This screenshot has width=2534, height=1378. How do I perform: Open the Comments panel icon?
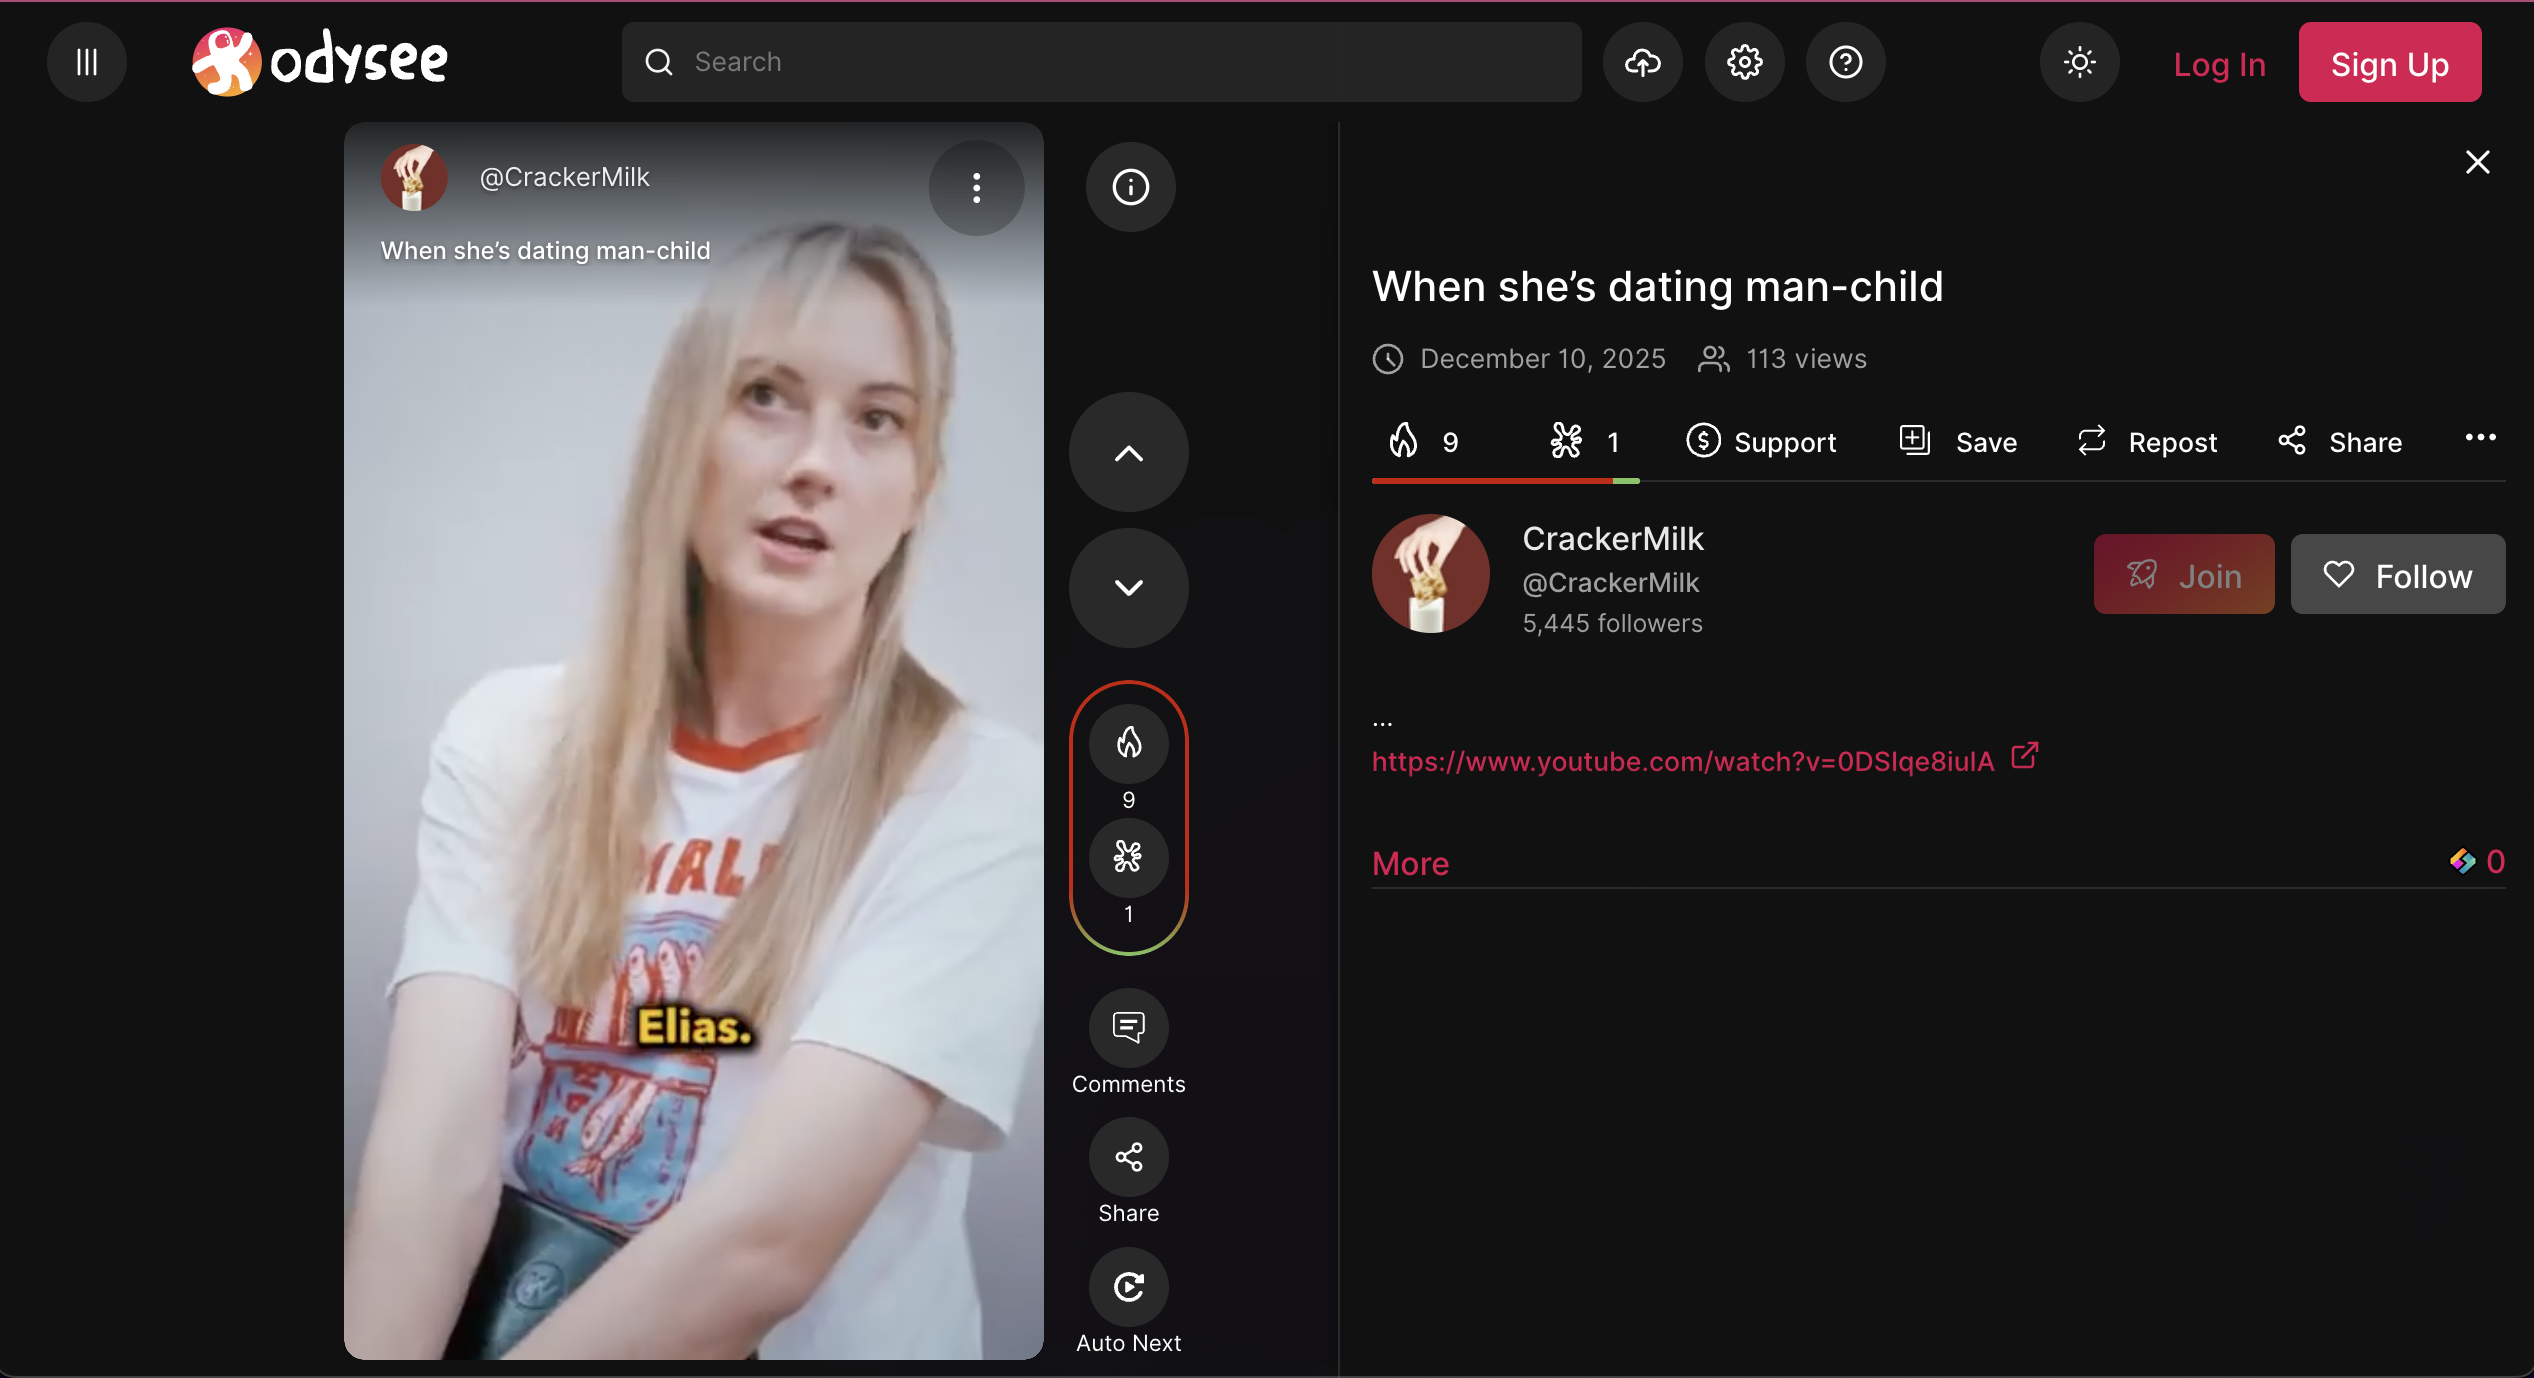coord(1128,1028)
